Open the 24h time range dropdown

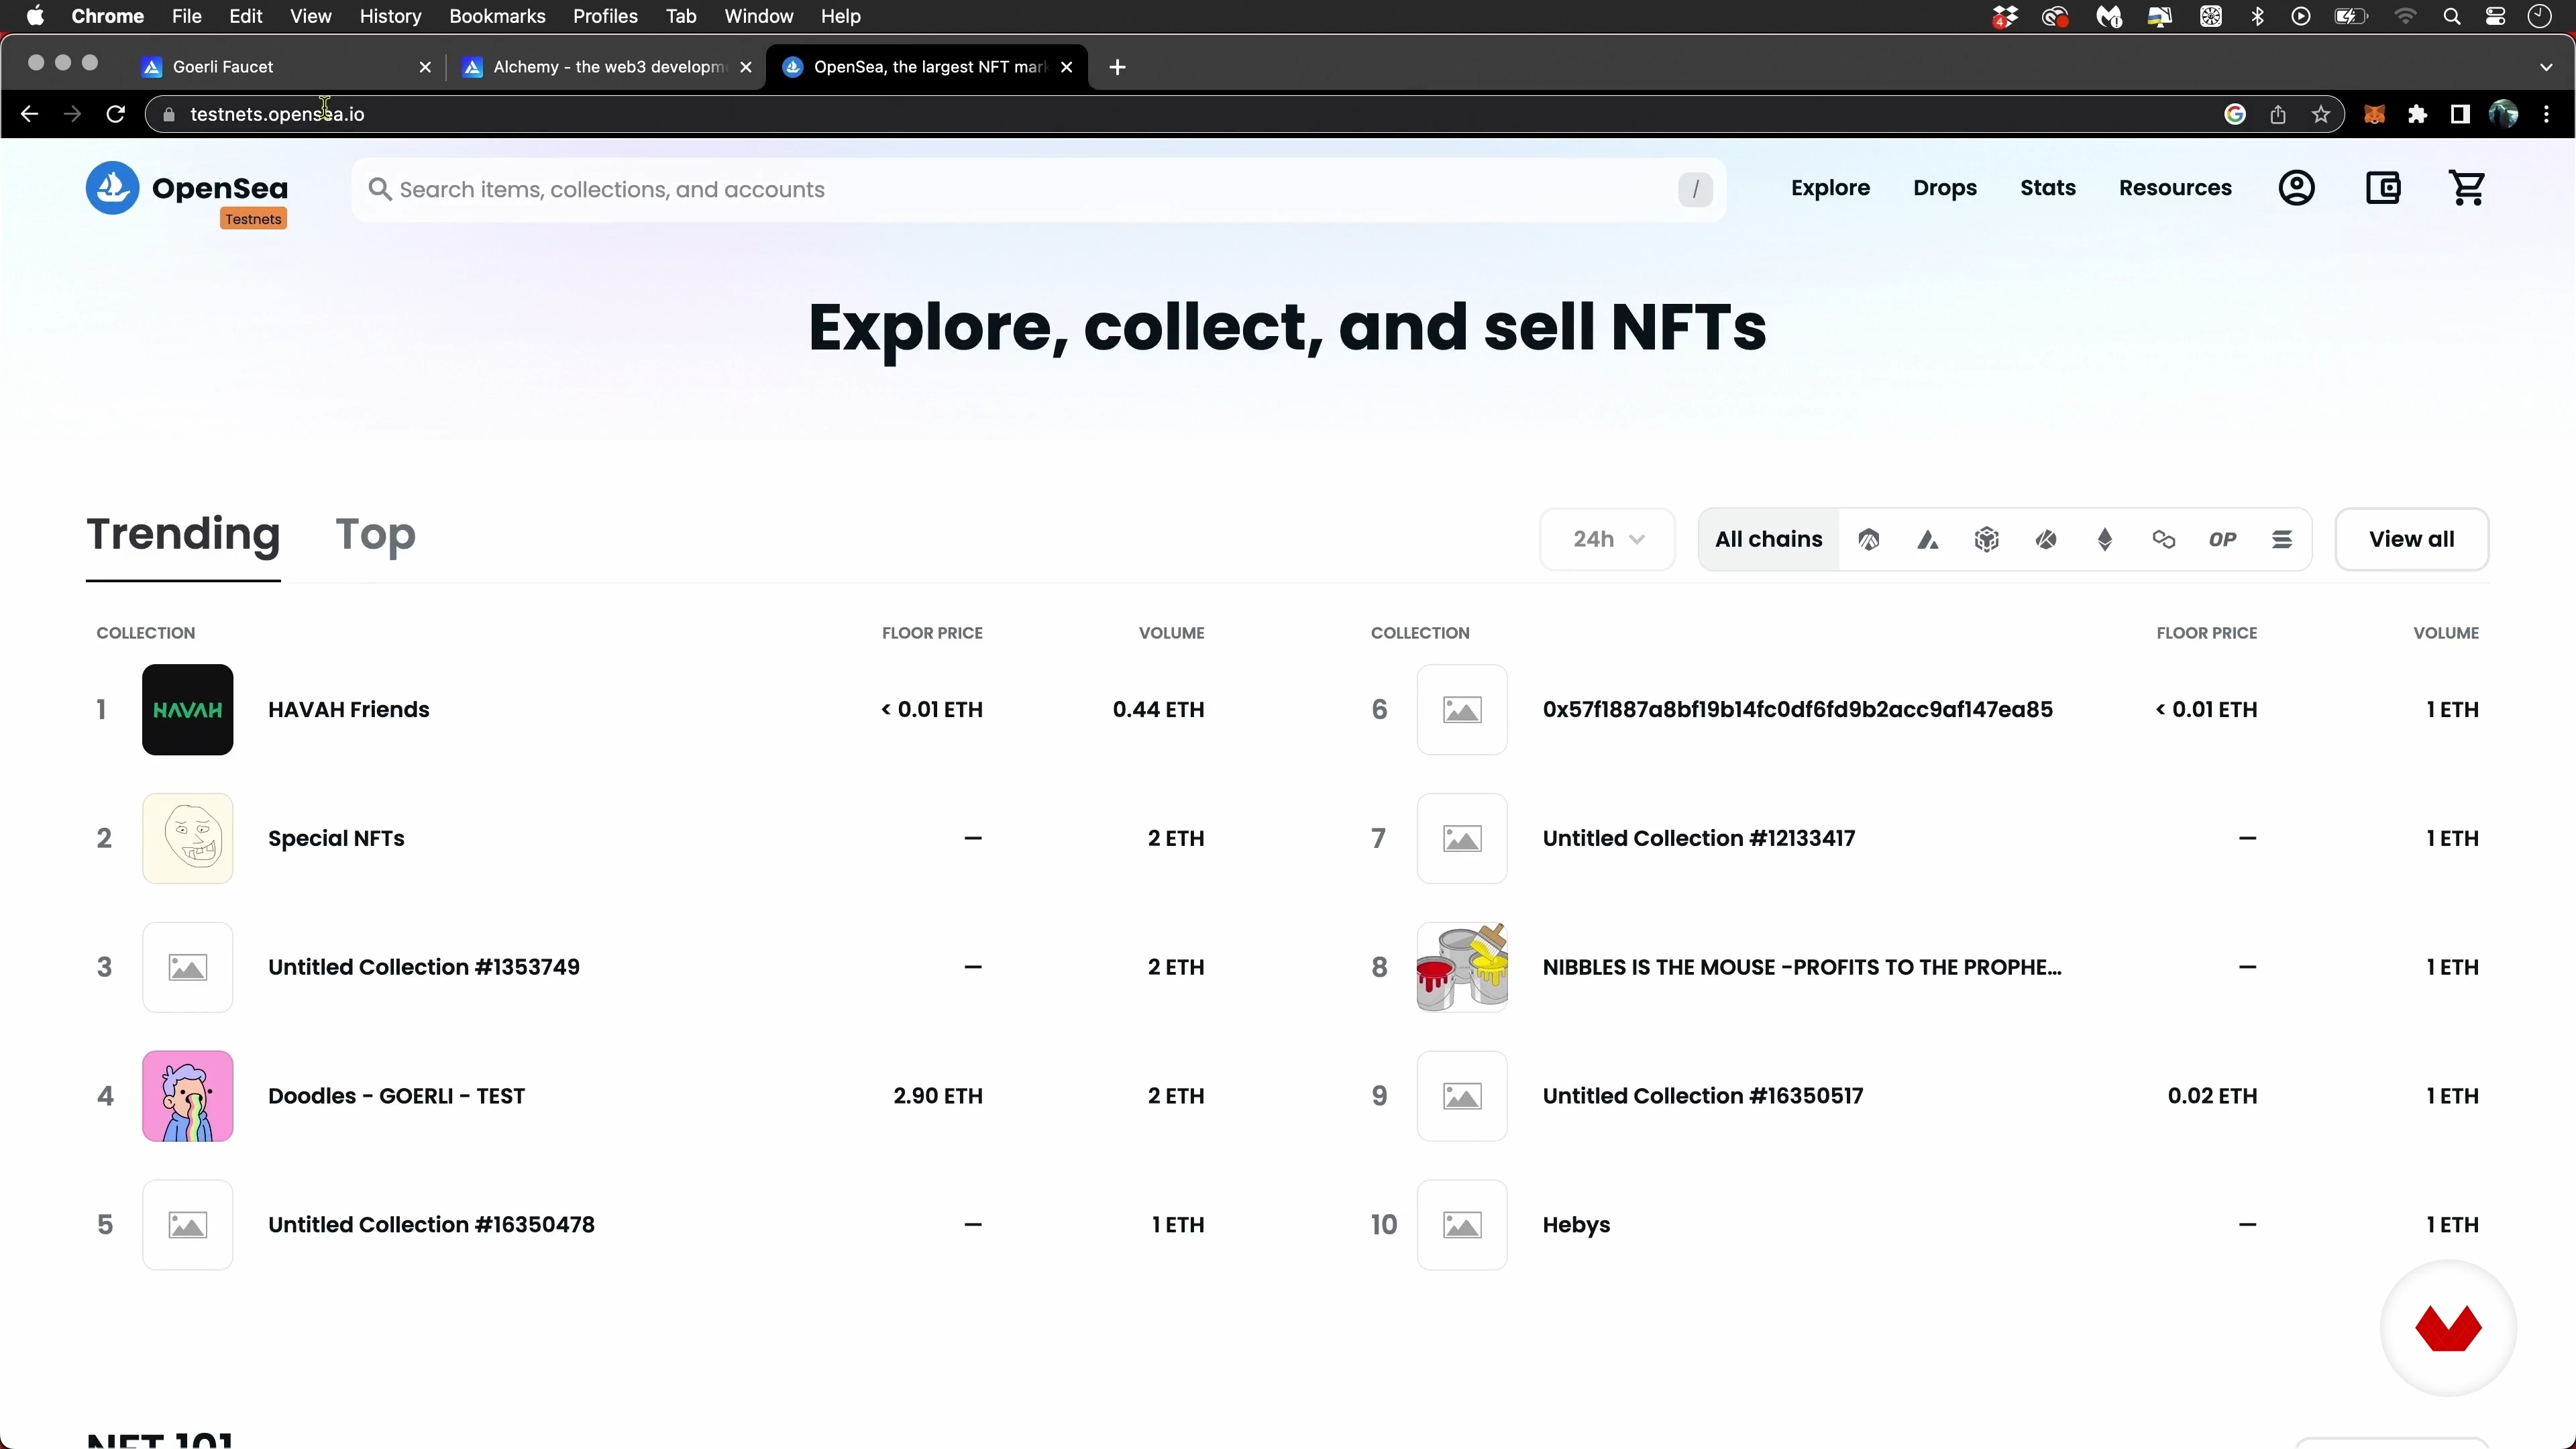coord(1607,540)
